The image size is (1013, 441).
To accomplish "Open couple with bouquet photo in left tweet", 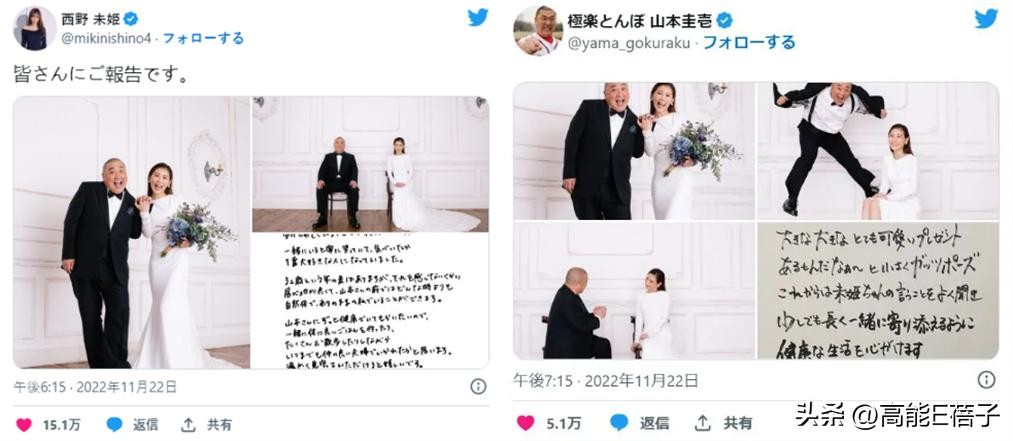I will [x=132, y=232].
